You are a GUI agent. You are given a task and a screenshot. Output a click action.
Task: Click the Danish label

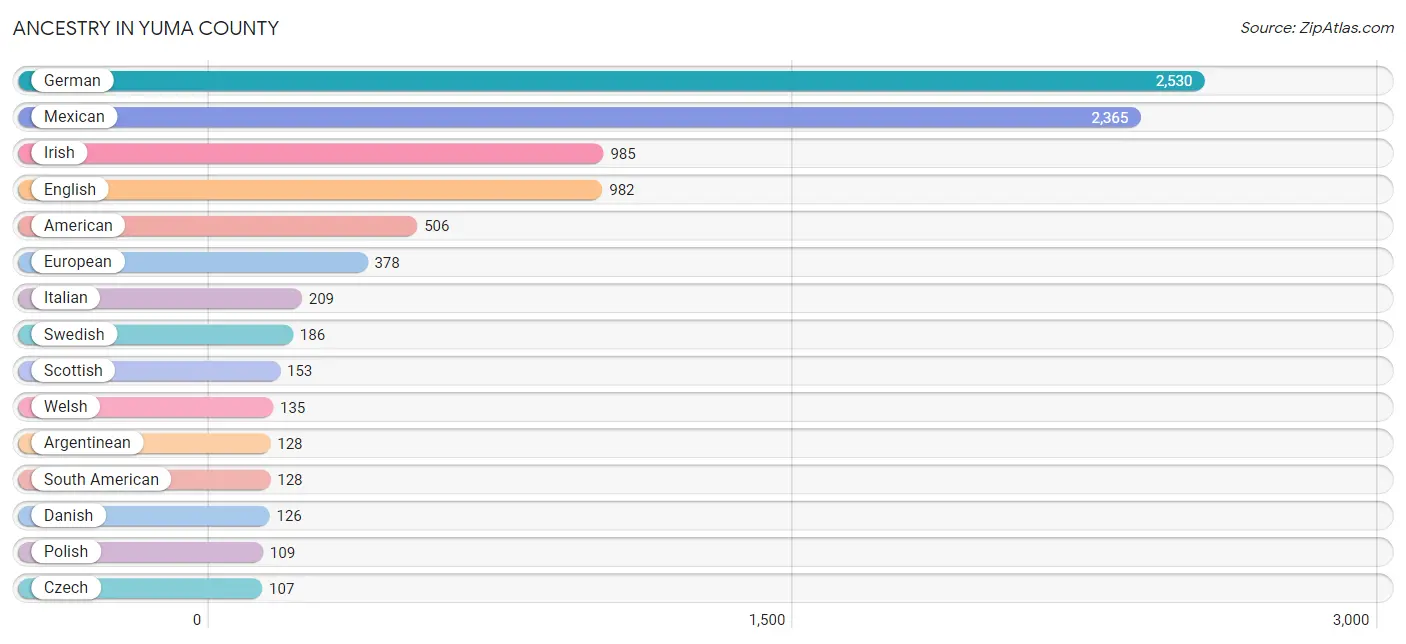point(68,516)
